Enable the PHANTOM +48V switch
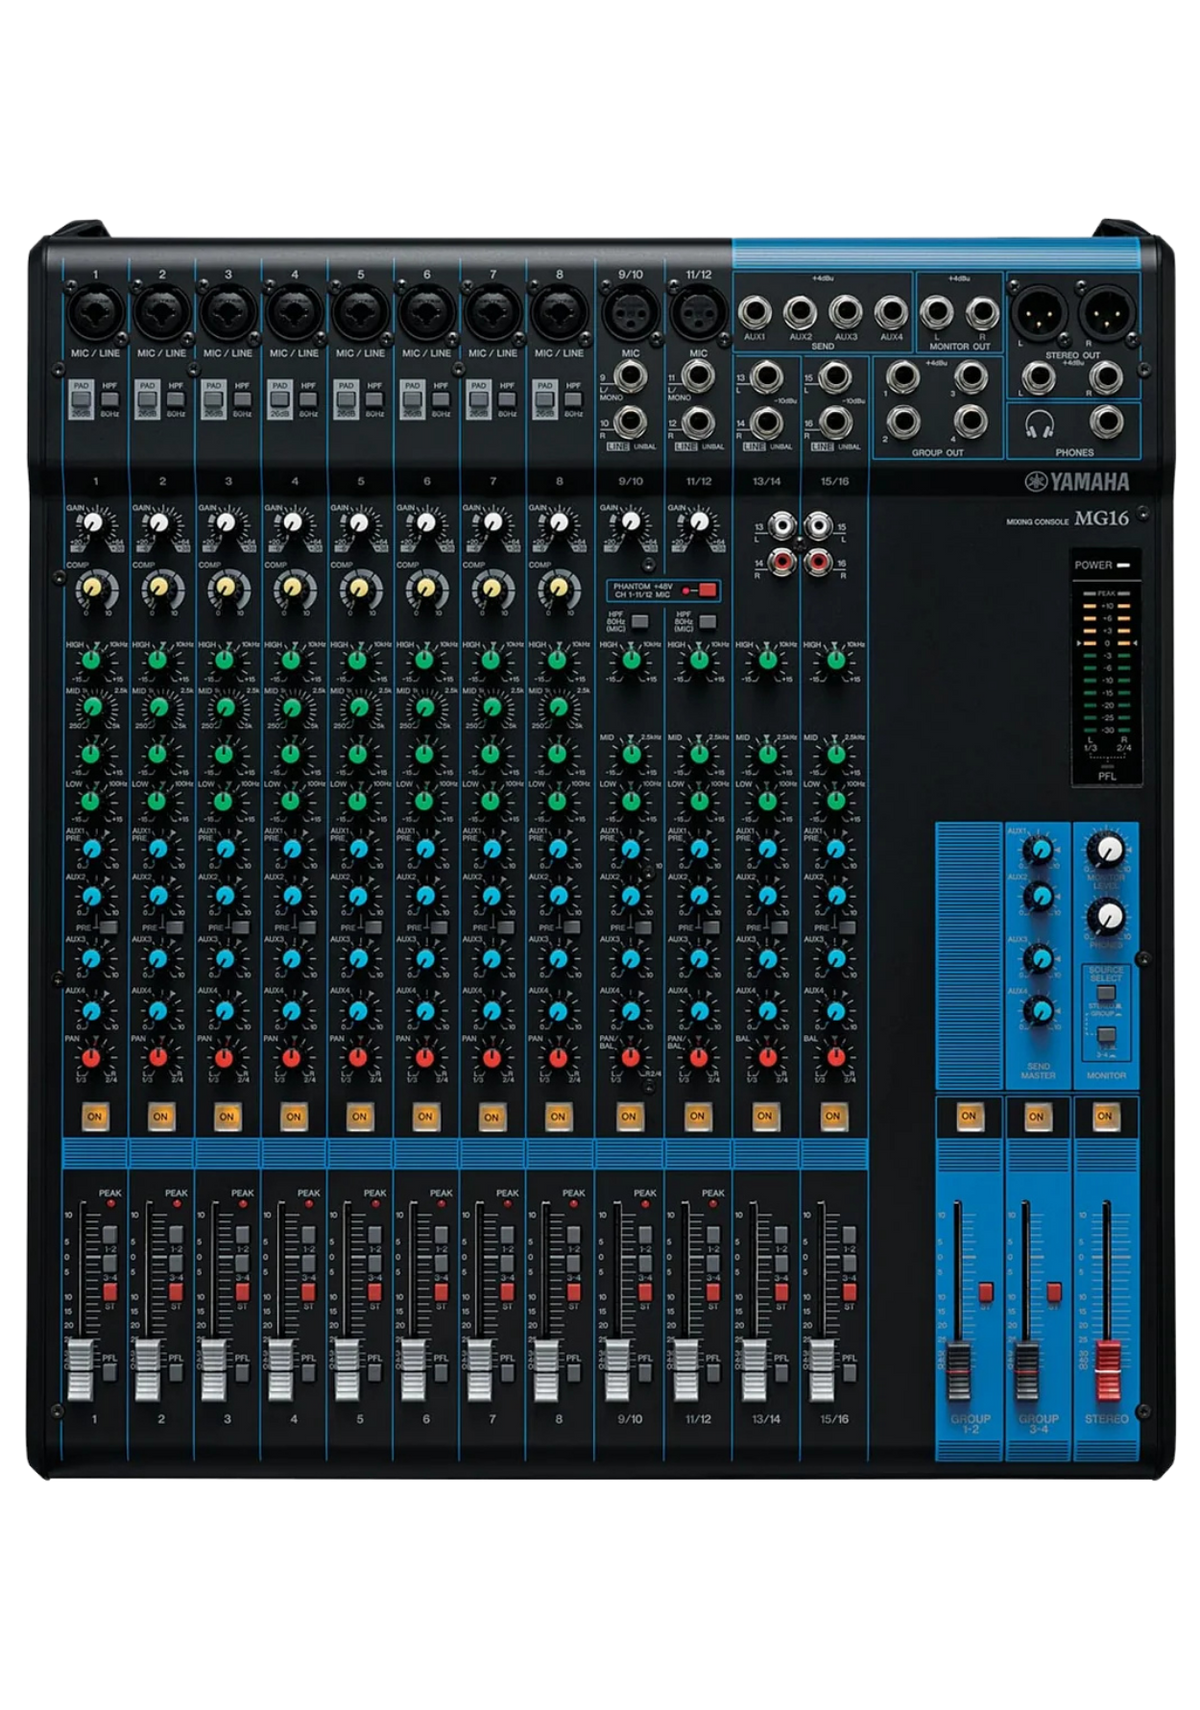The image size is (1200, 1710). pyautogui.click(x=707, y=590)
